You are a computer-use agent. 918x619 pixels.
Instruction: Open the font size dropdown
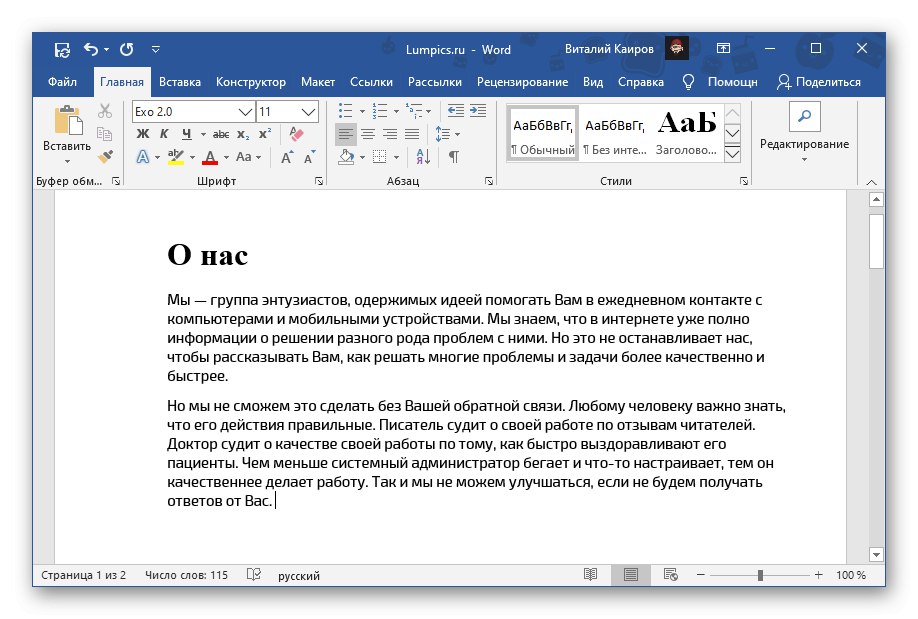pos(309,112)
